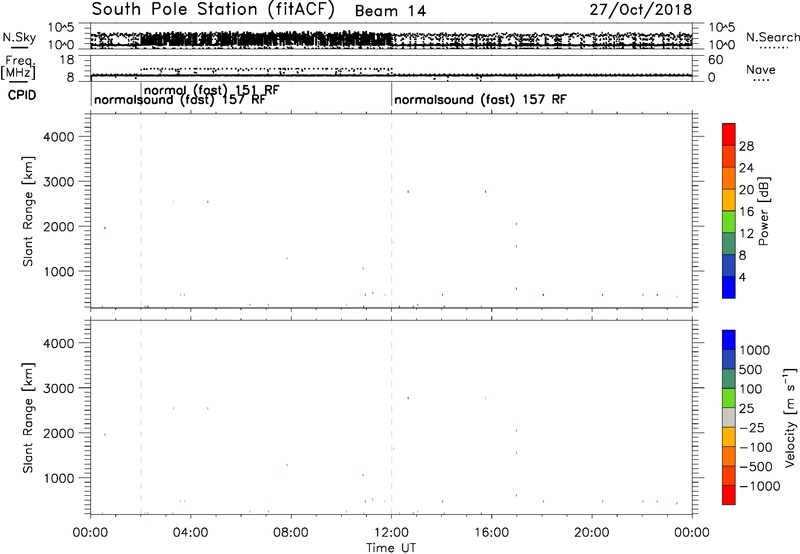This screenshot has width=800, height=554.
Task: Click the frequency trace in the Freq. panel
Action: [391, 75]
